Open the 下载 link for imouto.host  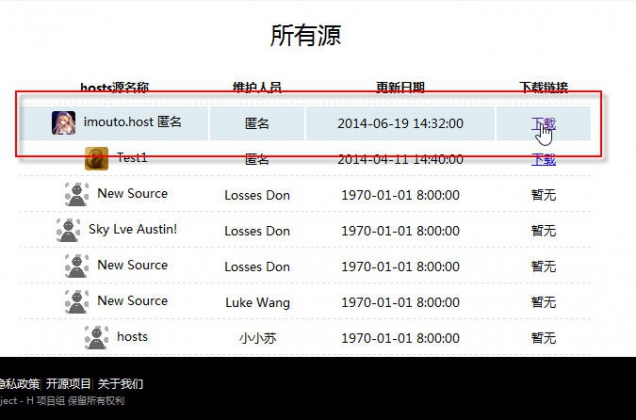tap(543, 123)
